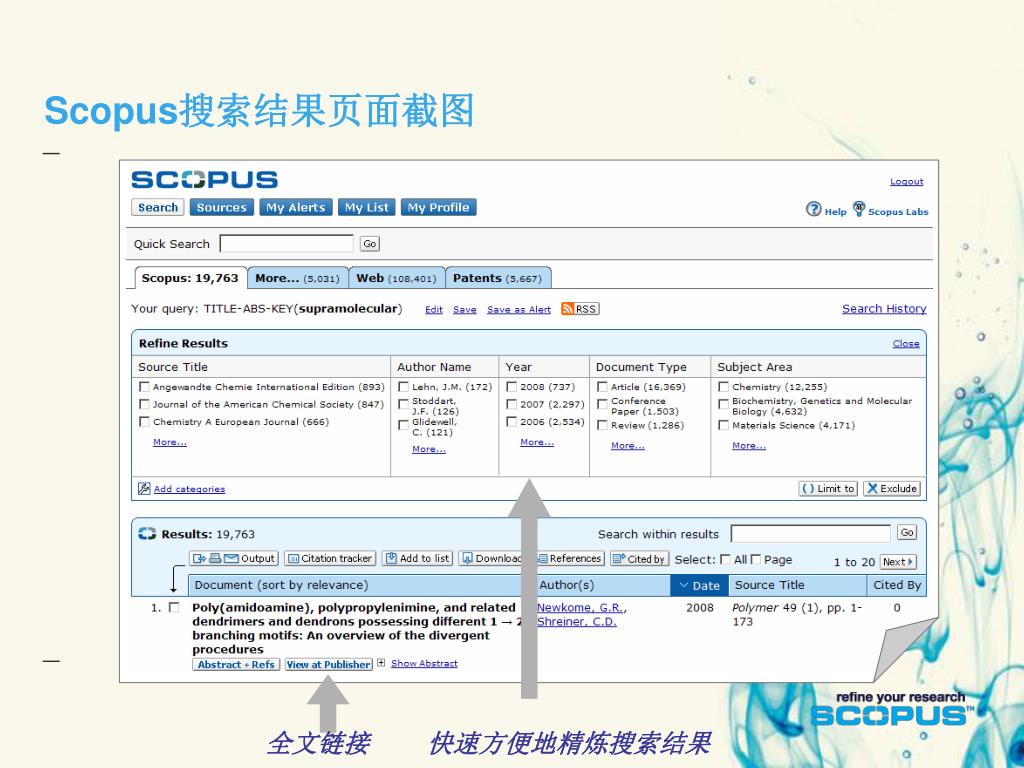
Task: Open author Newkome, G.R. link
Action: (581, 608)
